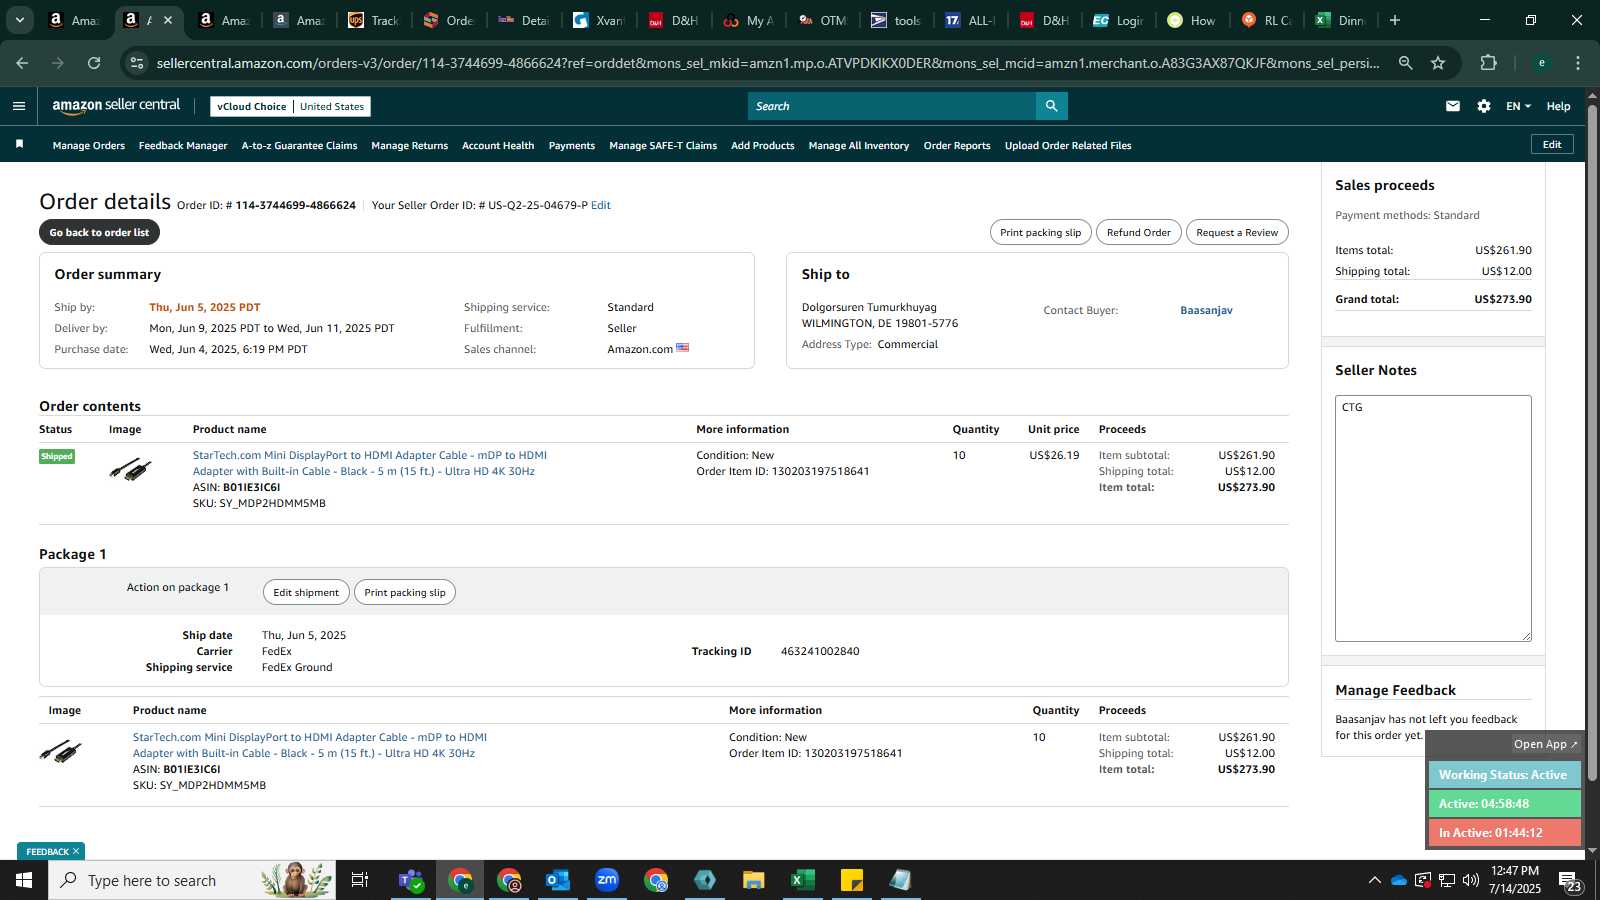Open the vCloud Choice United States account switcher

[x=291, y=106]
